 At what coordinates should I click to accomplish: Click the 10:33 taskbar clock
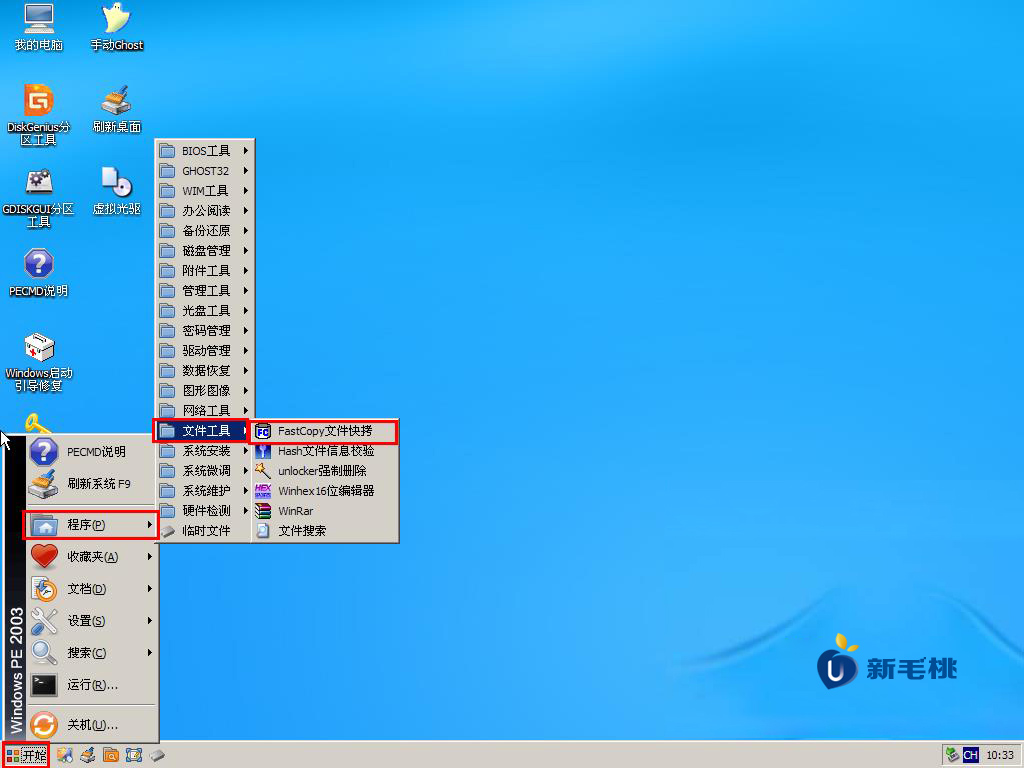click(x=999, y=755)
